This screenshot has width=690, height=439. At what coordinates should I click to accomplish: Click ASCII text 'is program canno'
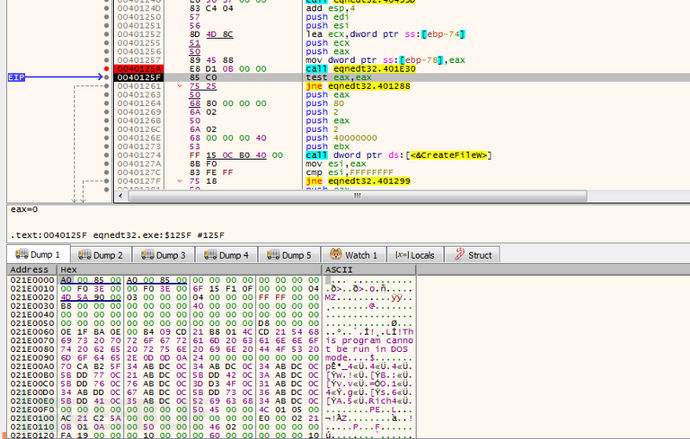[369, 340]
